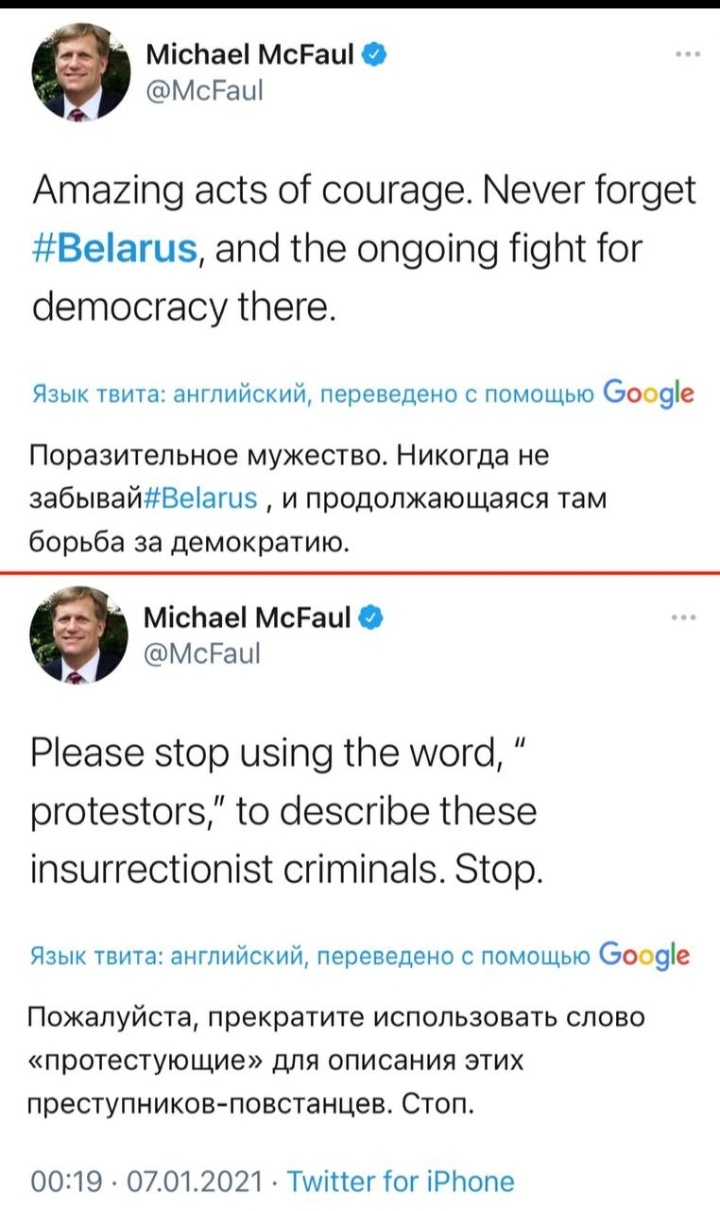Open the @McFaul handle in the top tweet
The width and height of the screenshot is (720, 1211).
pos(205,92)
